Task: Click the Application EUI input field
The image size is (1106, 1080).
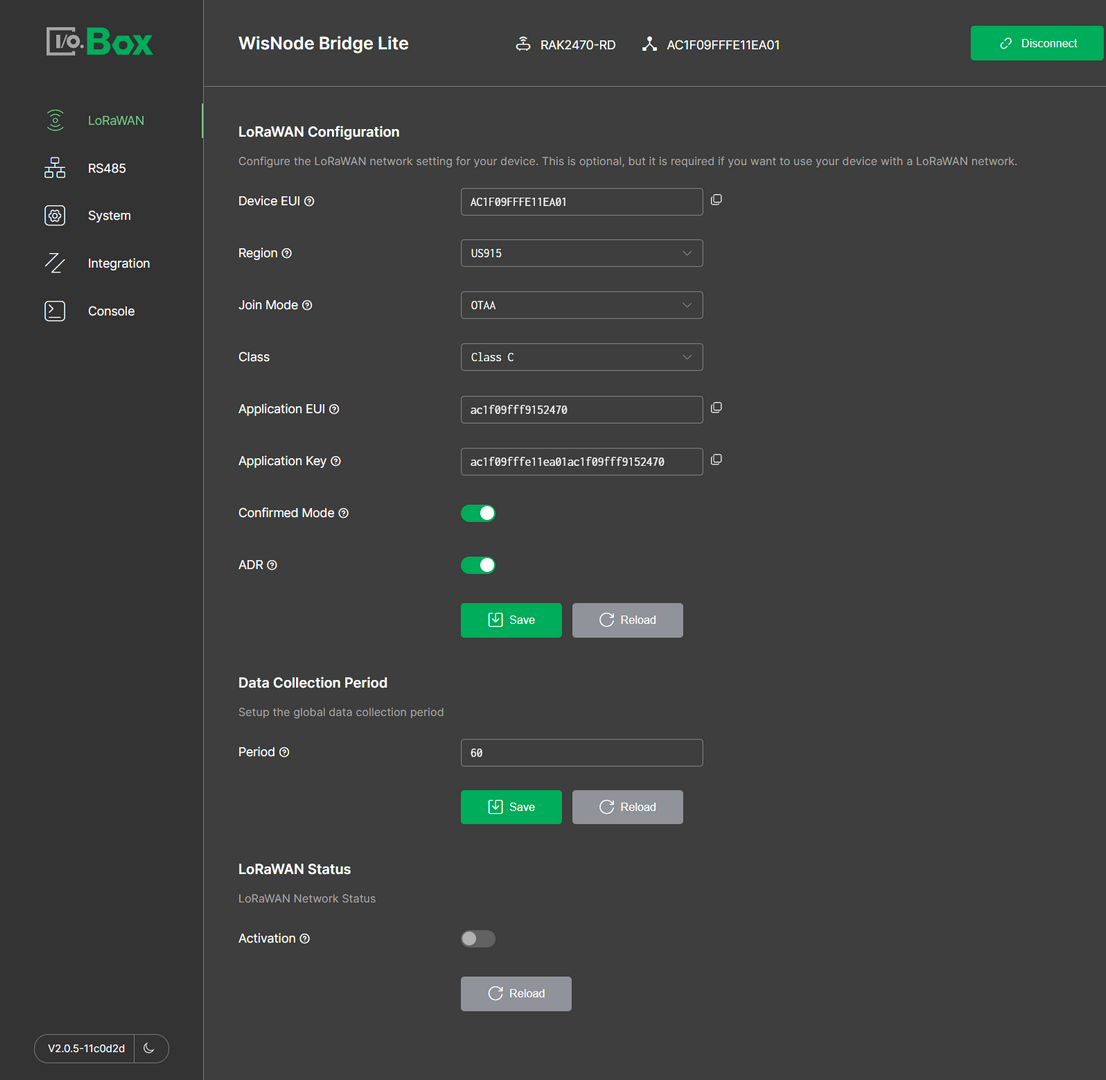Action: [x=582, y=409]
